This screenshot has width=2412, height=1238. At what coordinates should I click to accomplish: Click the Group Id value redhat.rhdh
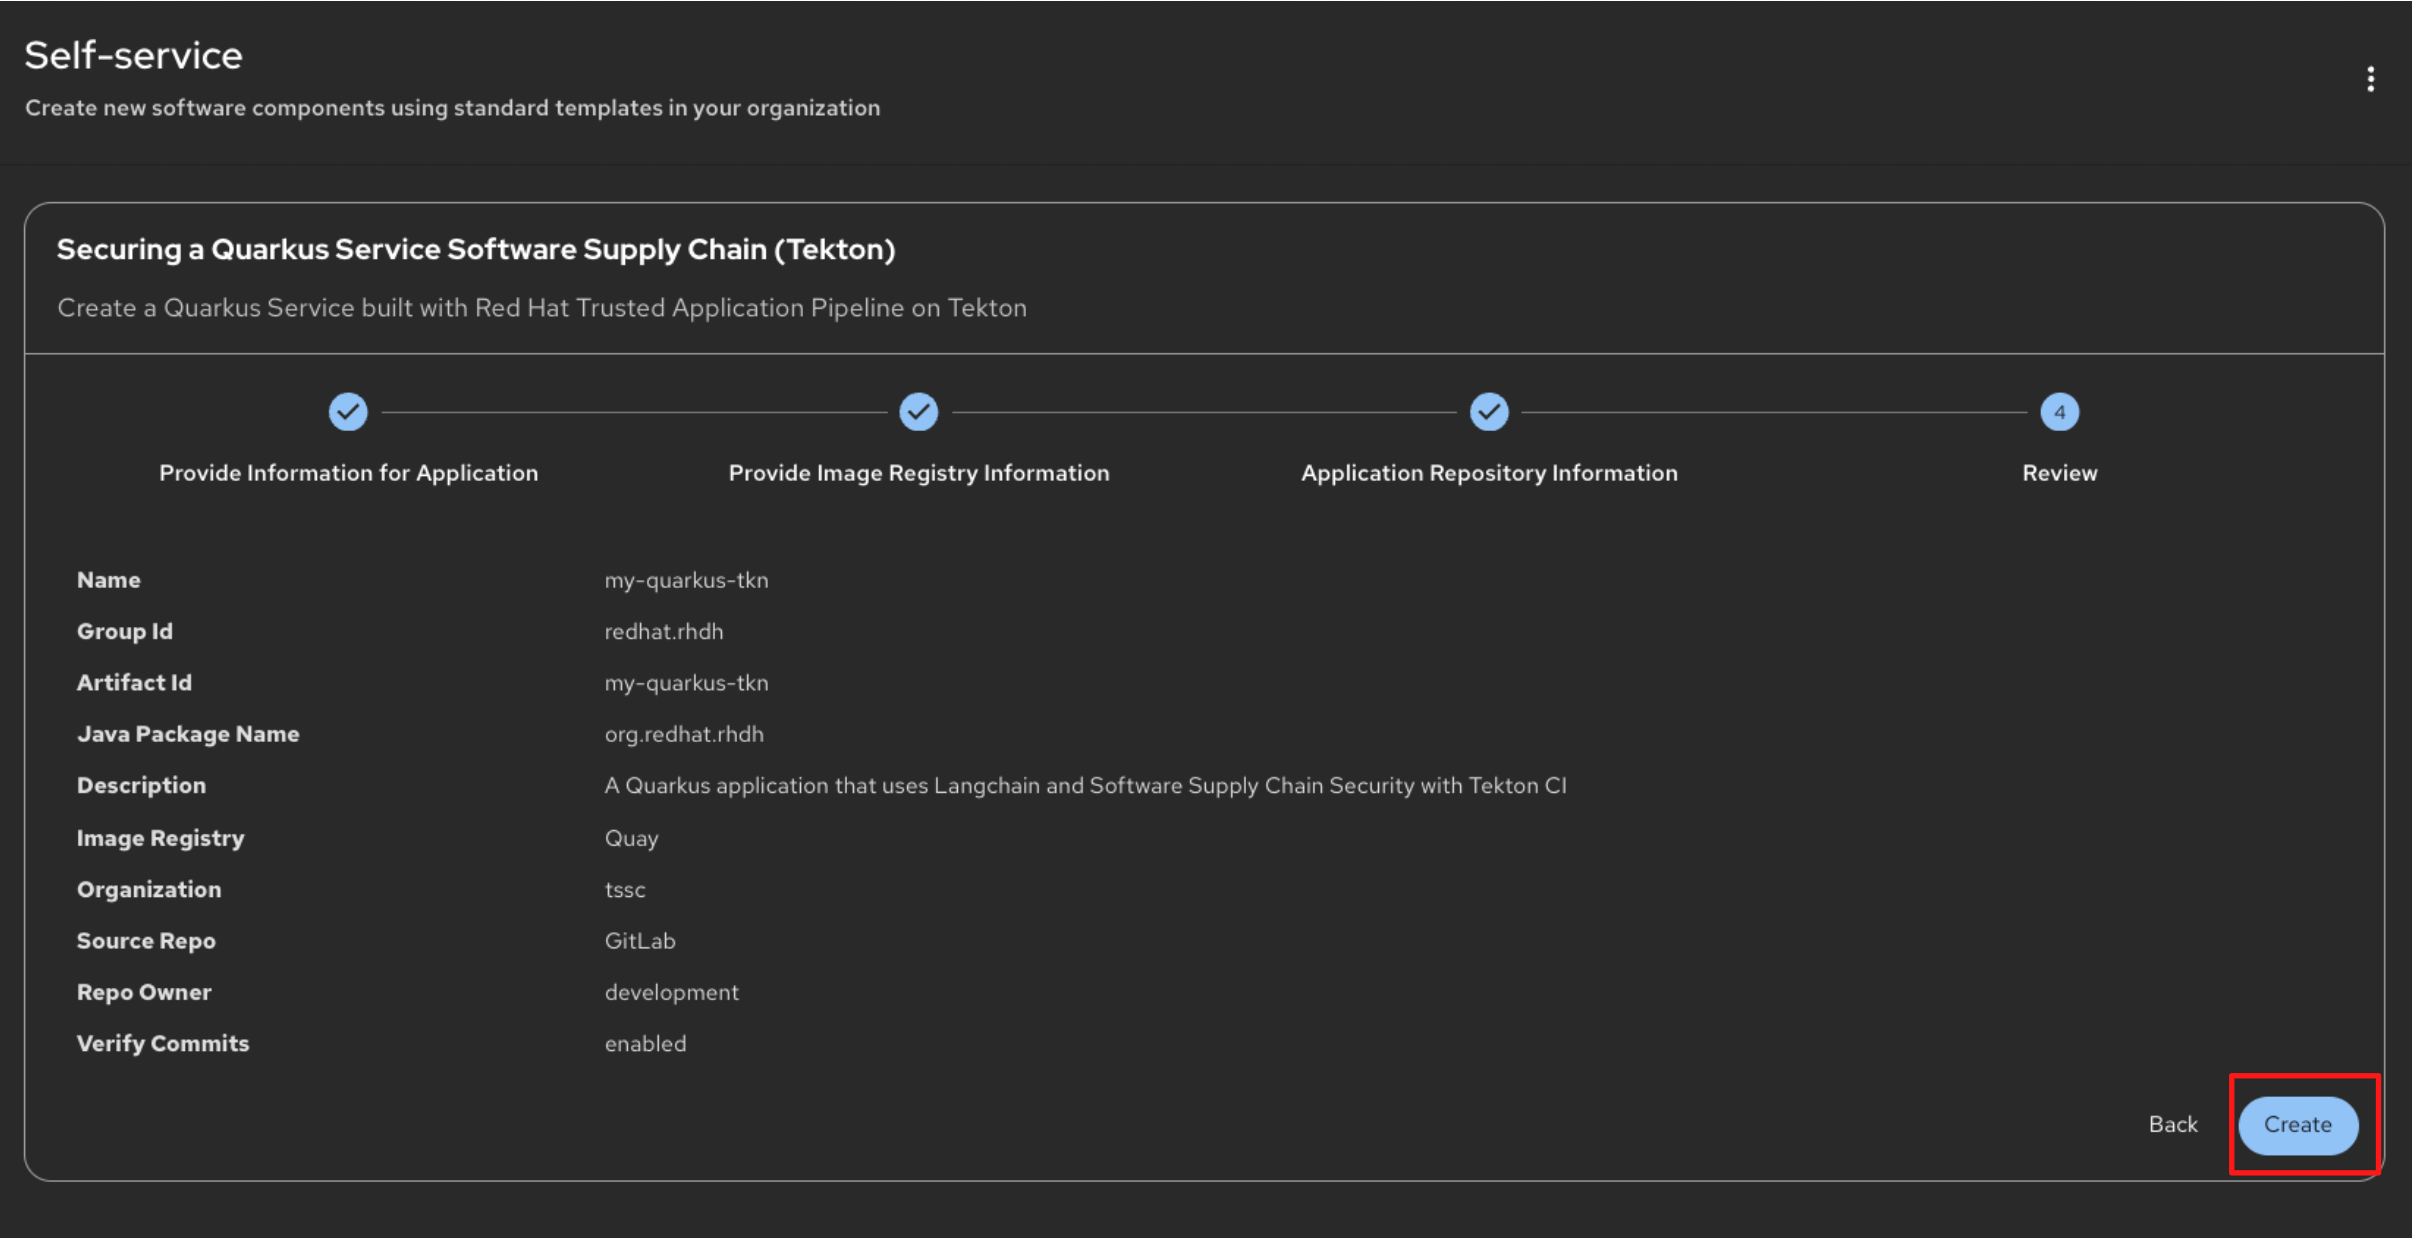point(663,632)
